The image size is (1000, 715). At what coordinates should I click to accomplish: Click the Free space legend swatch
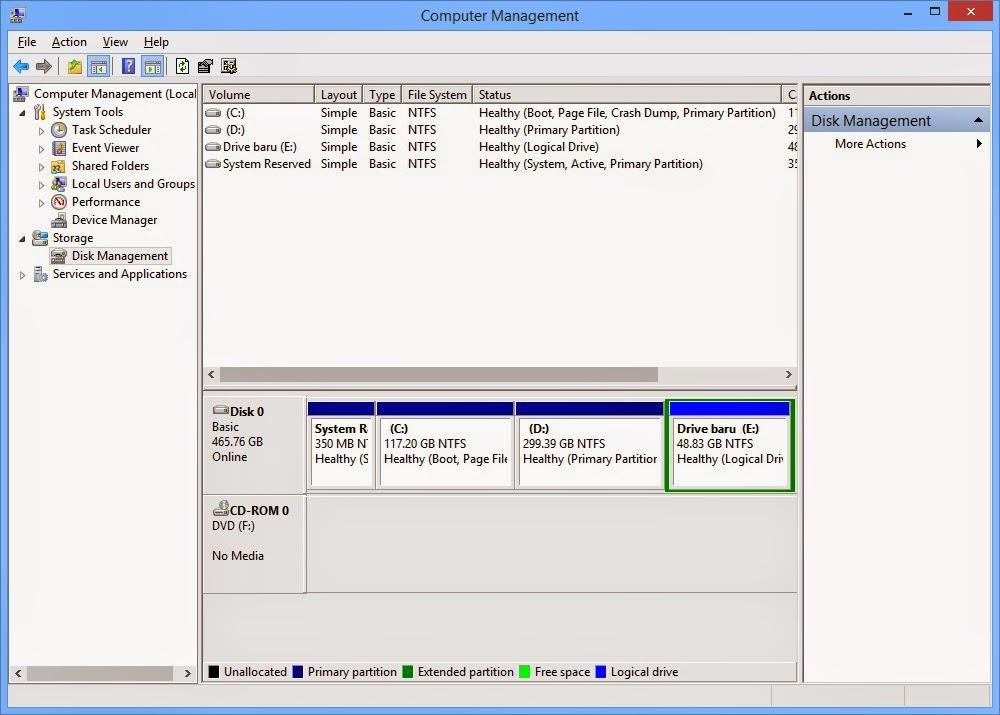click(x=525, y=672)
